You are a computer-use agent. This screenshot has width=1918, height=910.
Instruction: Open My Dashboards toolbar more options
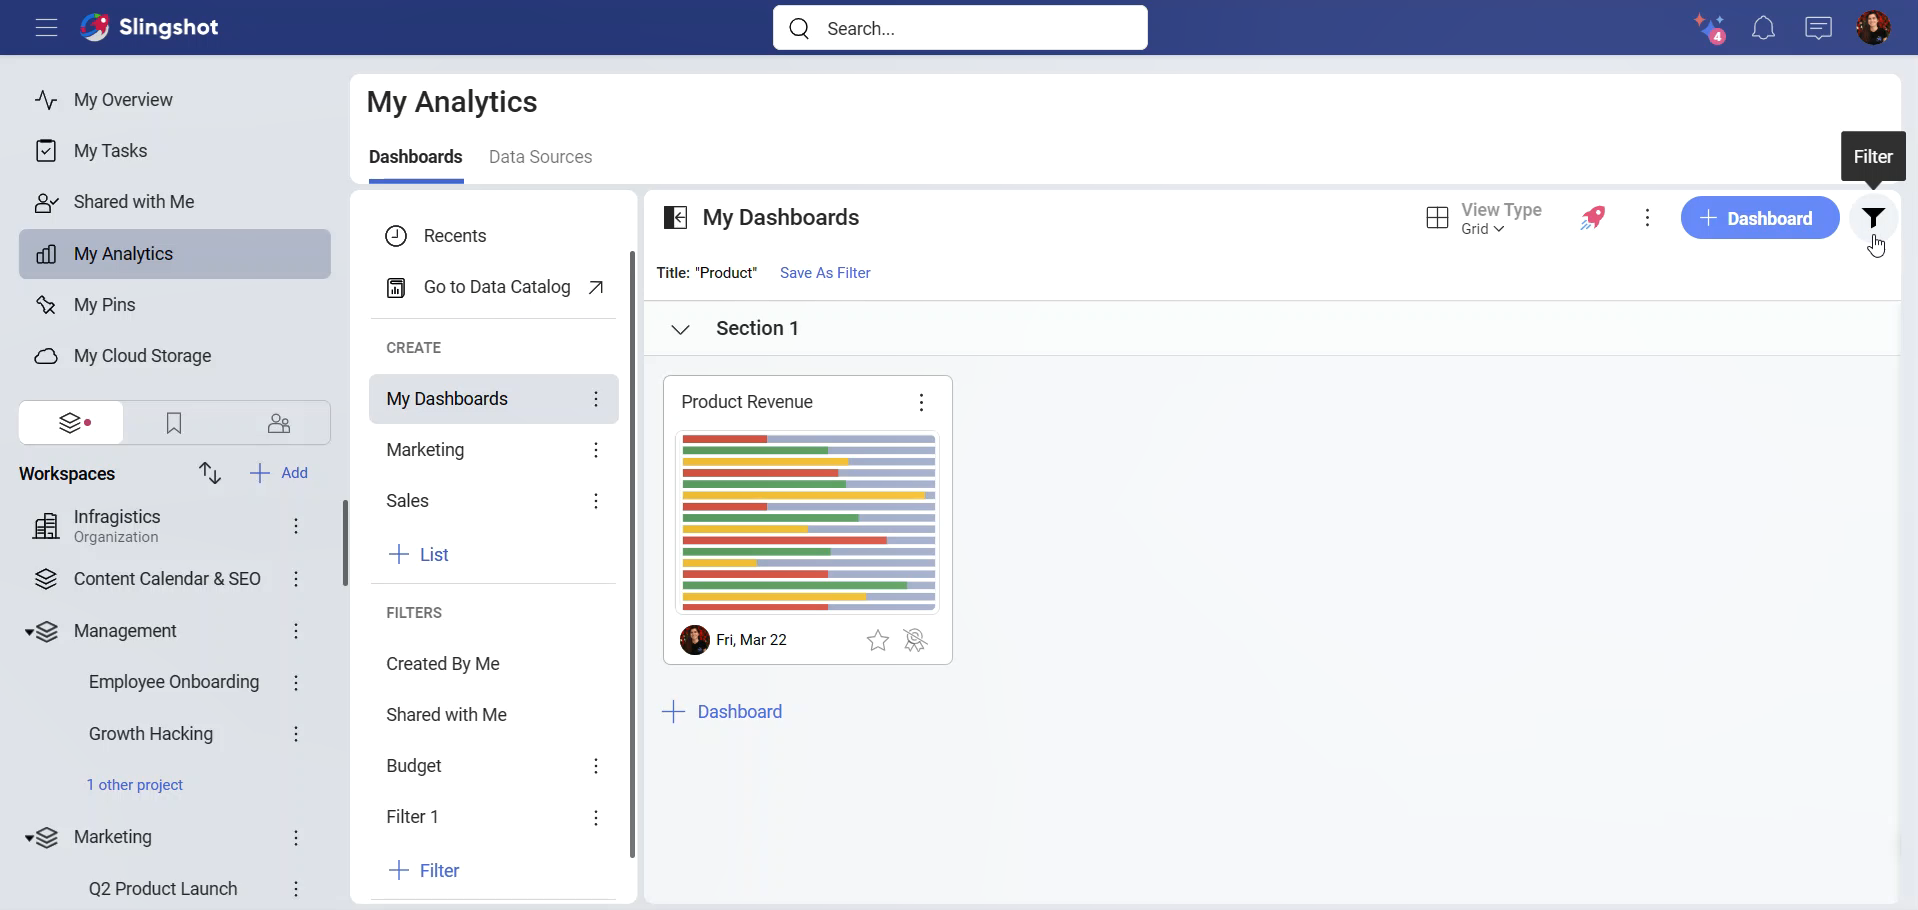(1647, 218)
